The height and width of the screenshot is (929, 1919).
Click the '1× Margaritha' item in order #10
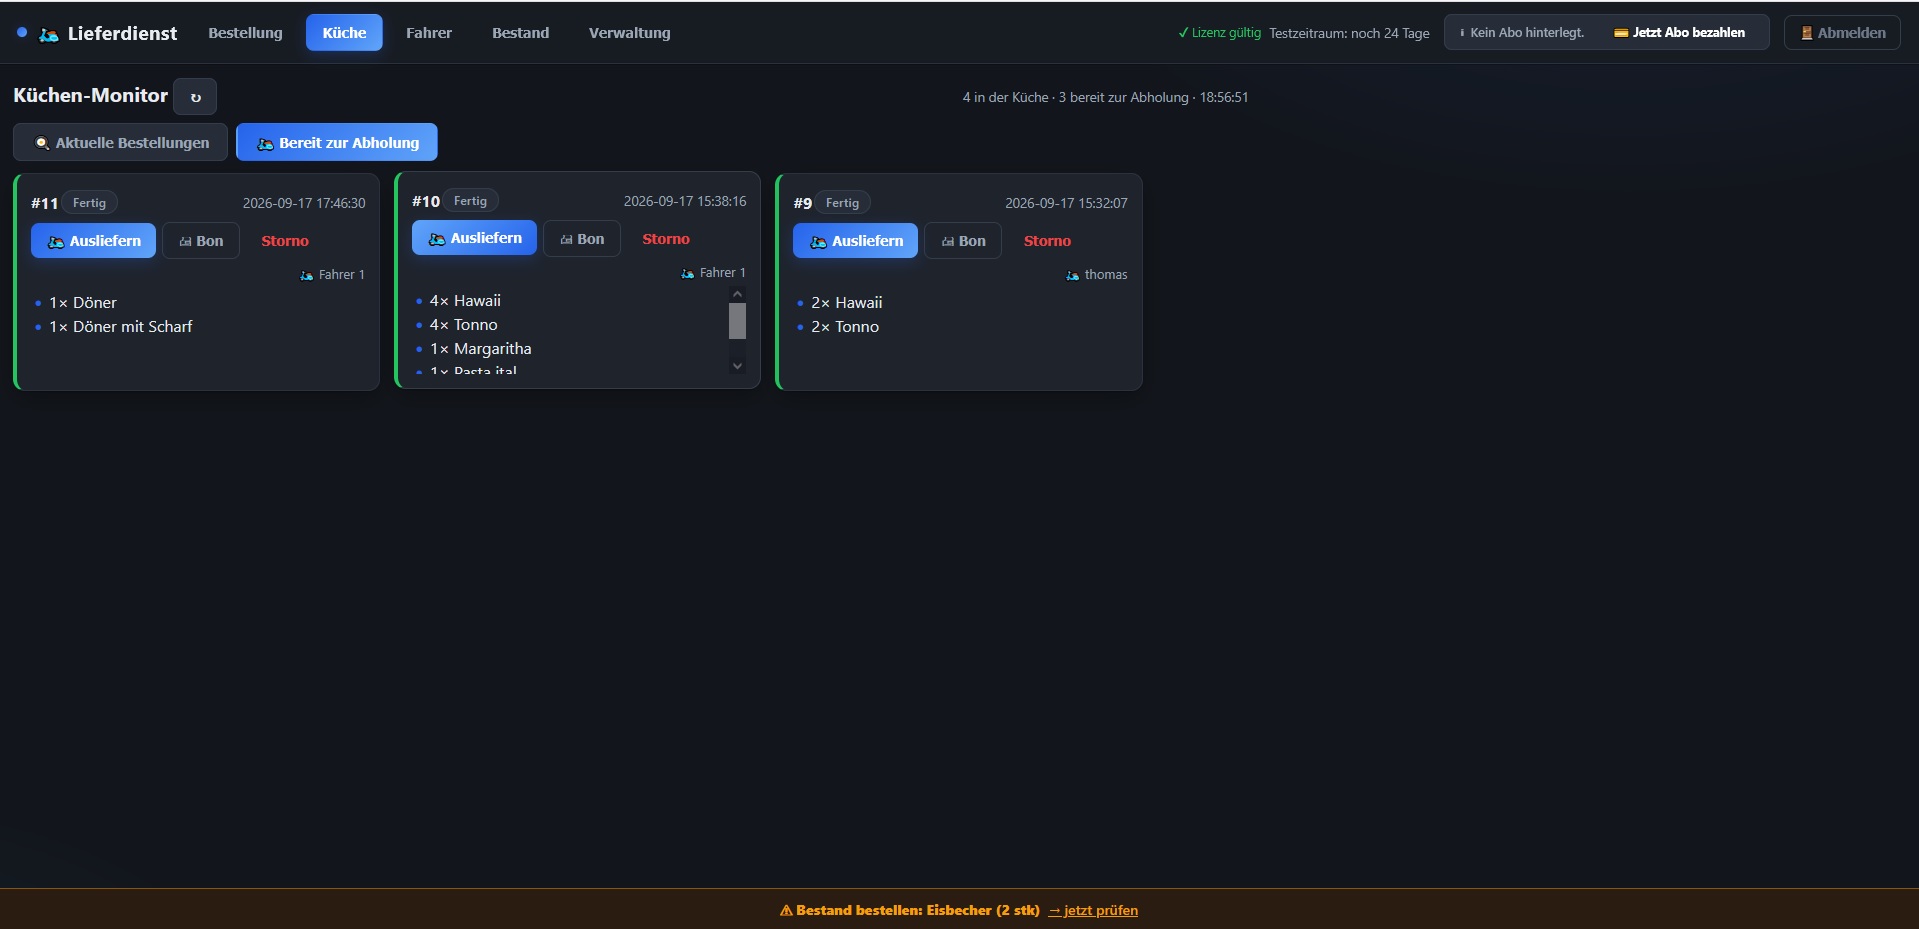481,349
